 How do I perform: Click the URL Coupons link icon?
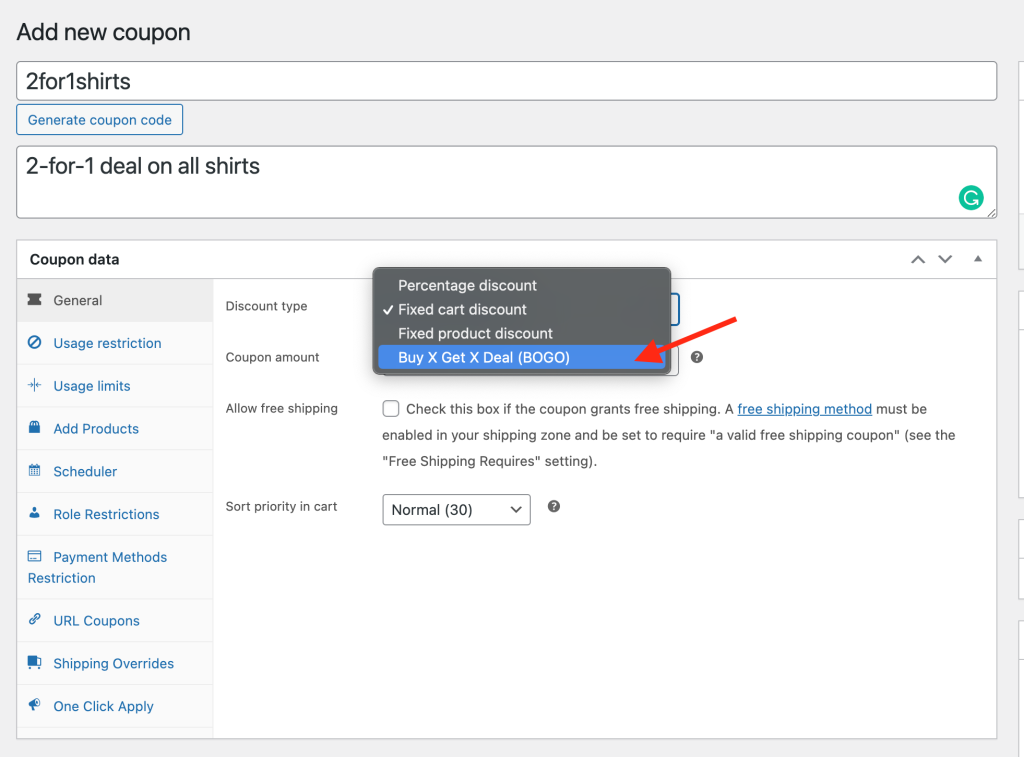point(35,619)
